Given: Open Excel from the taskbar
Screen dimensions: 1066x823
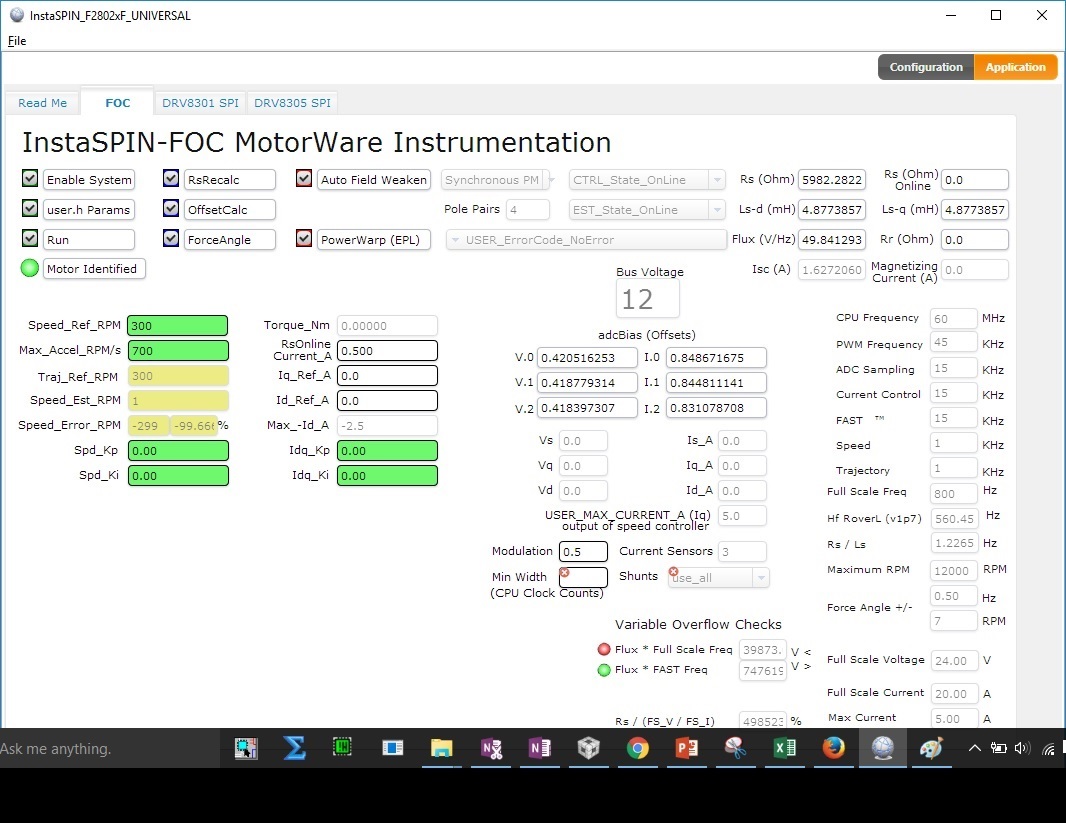Looking at the screenshot, I should (x=785, y=748).
